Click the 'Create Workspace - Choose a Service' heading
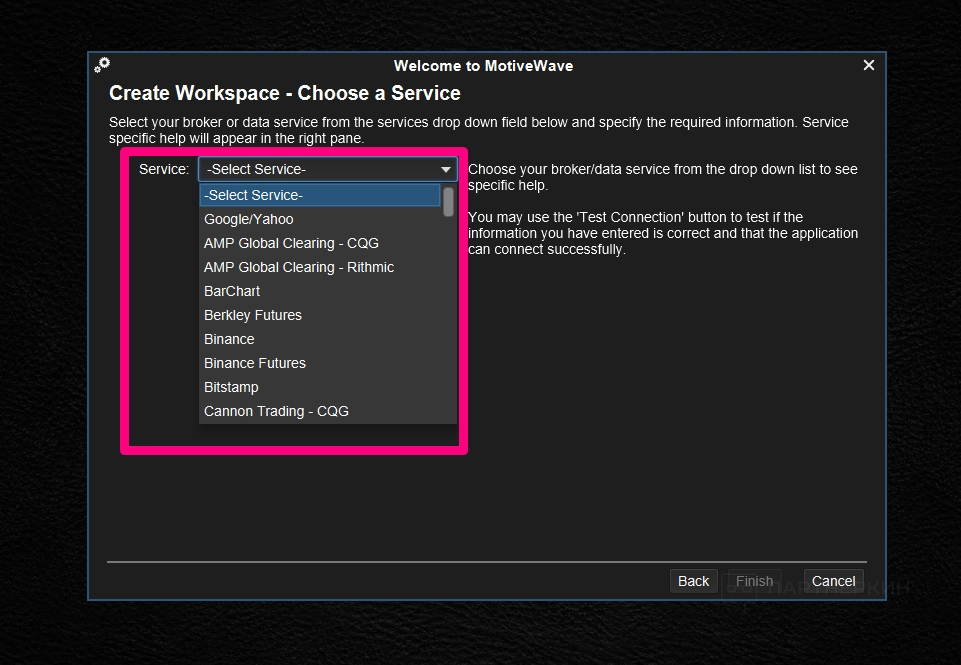Screen dimensions: 961x665 (x=285, y=93)
